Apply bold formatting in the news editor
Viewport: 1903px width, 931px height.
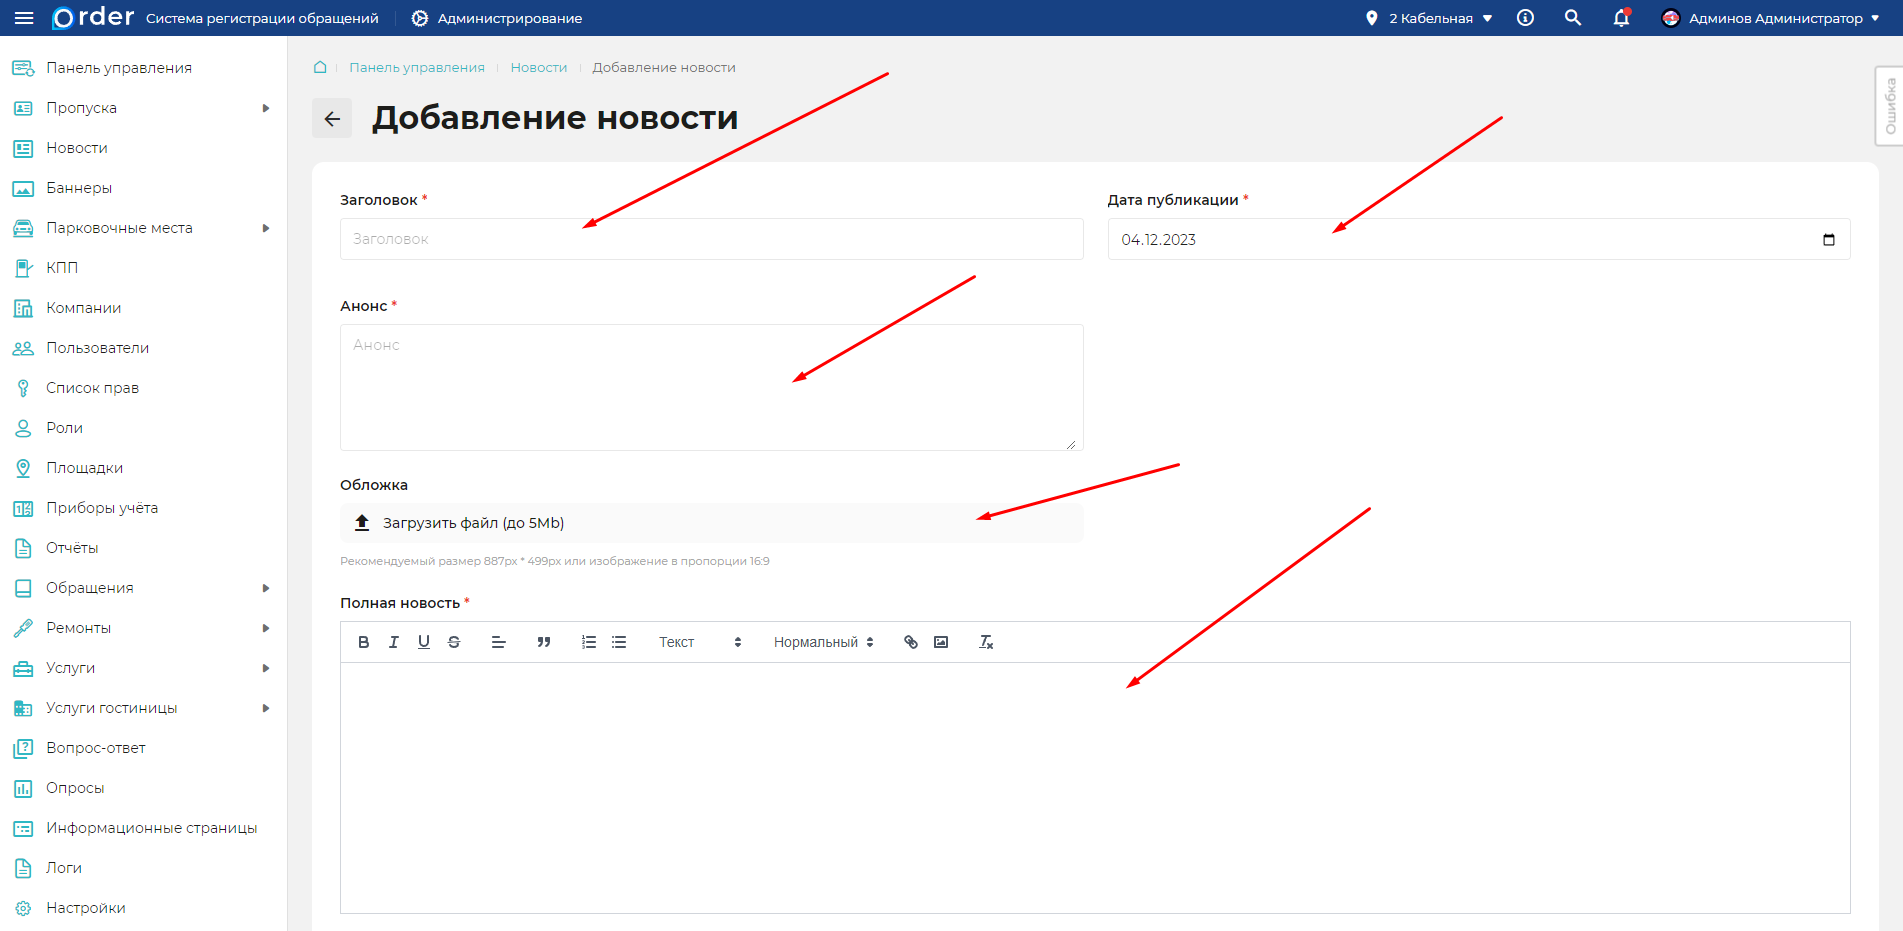(x=364, y=642)
